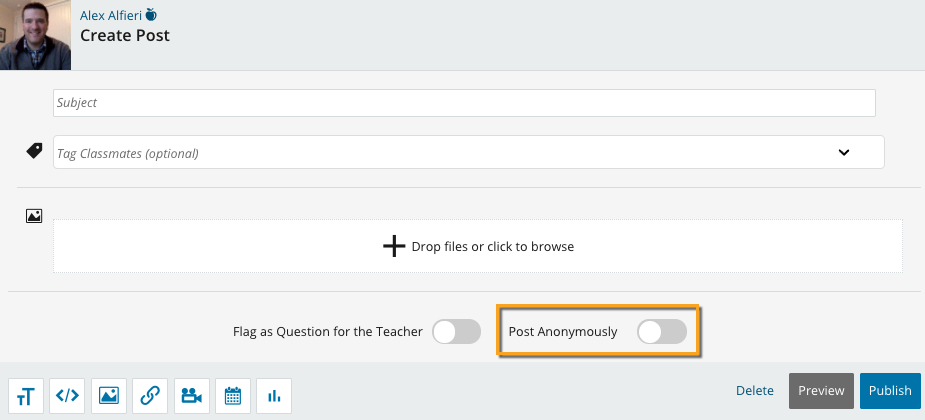Add a hyperlink with the link icon
The width and height of the screenshot is (925, 420).
pyautogui.click(x=150, y=396)
